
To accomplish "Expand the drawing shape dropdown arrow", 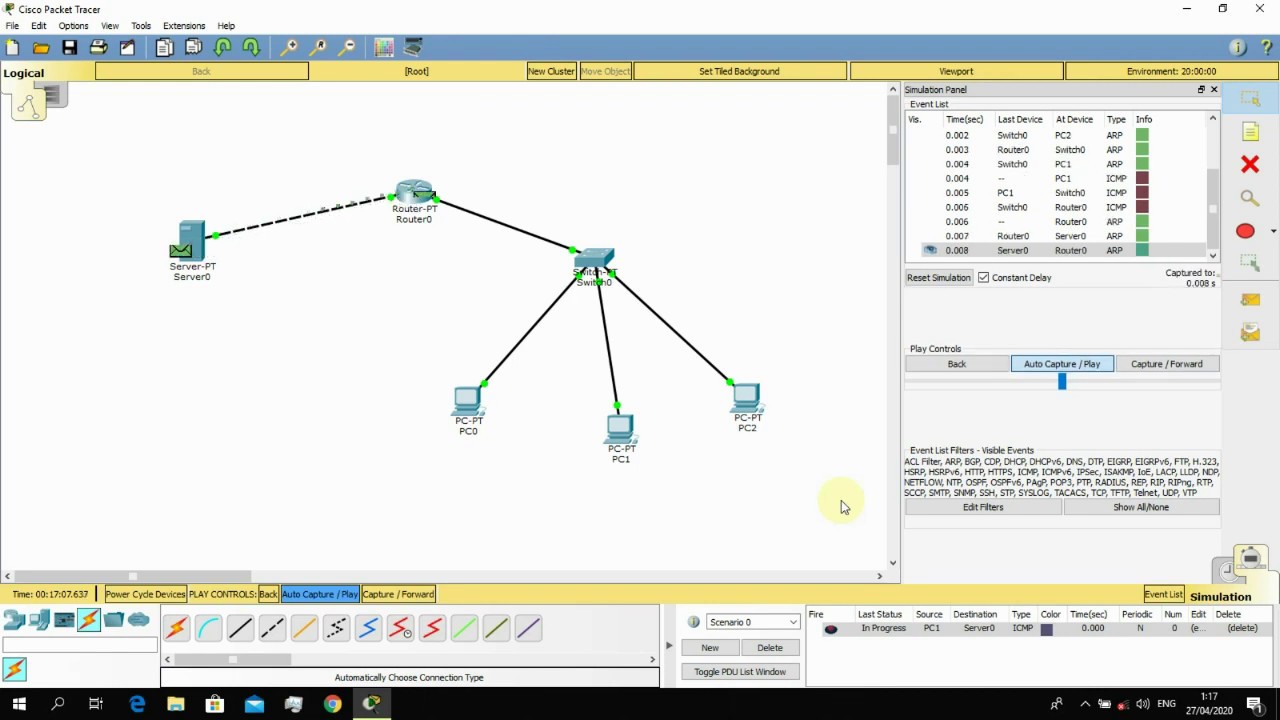I will pyautogui.click(x=1272, y=231).
